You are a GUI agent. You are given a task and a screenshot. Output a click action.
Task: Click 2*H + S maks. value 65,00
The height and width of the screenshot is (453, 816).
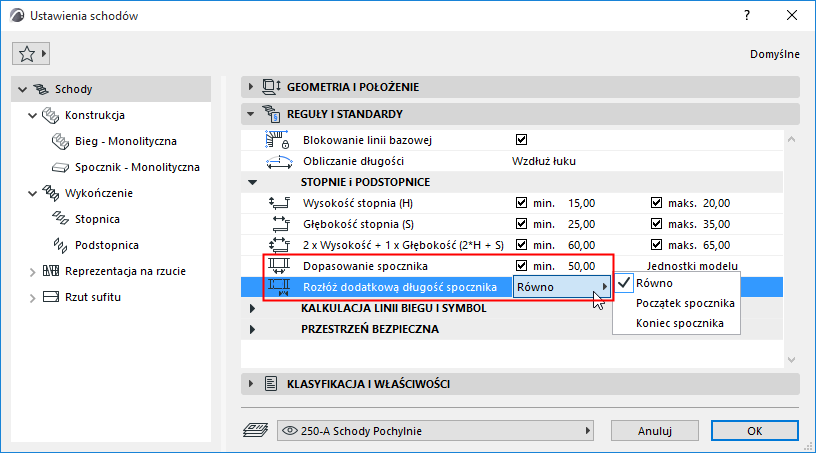pos(717,245)
